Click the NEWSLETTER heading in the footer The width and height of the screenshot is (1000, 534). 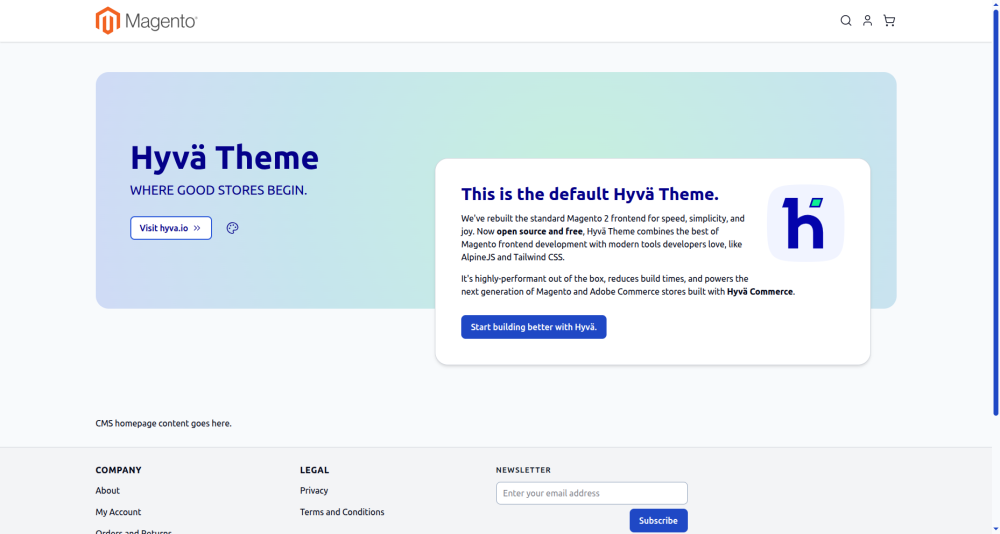523,470
